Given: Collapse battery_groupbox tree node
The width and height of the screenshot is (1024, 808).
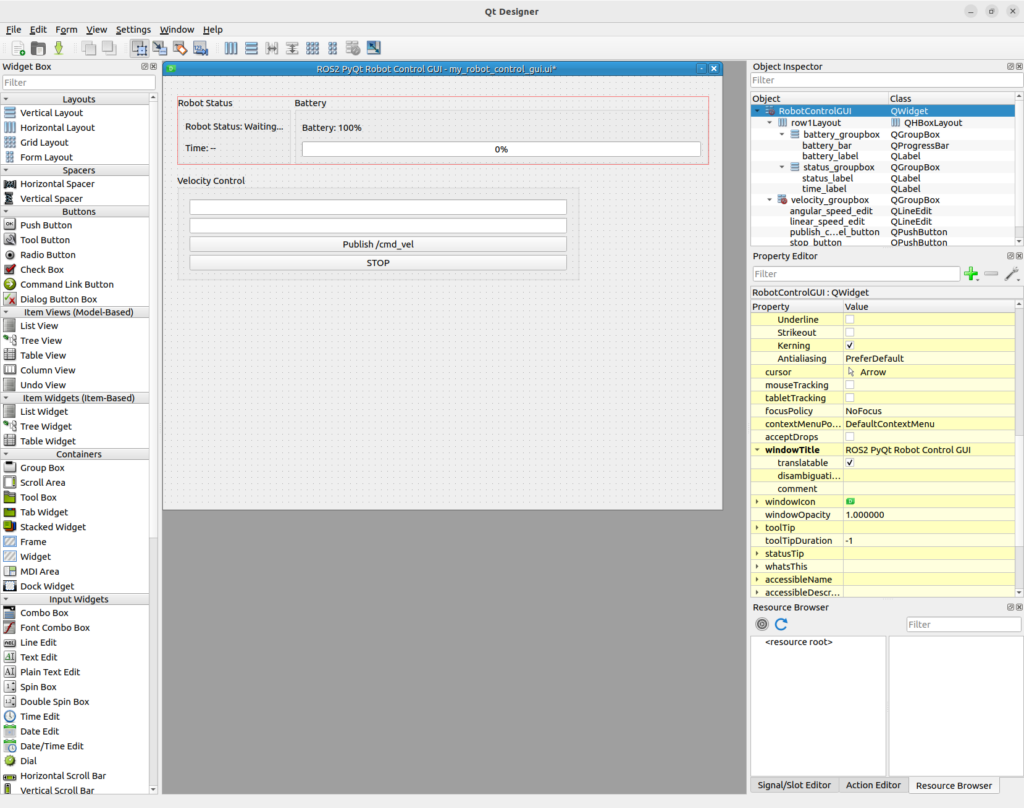Looking at the screenshot, I should (782, 135).
